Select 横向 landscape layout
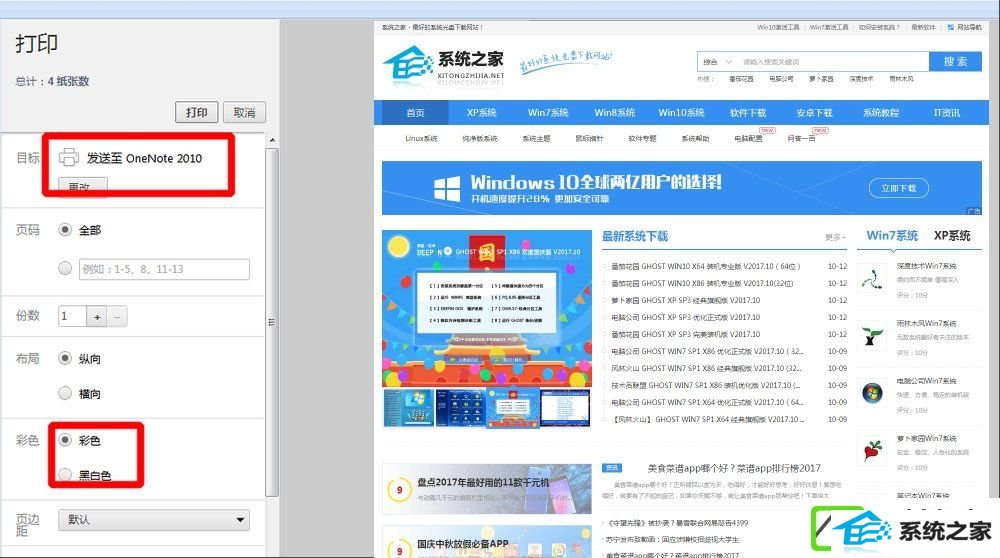Viewport: 1000px width, 558px height. pos(64,393)
